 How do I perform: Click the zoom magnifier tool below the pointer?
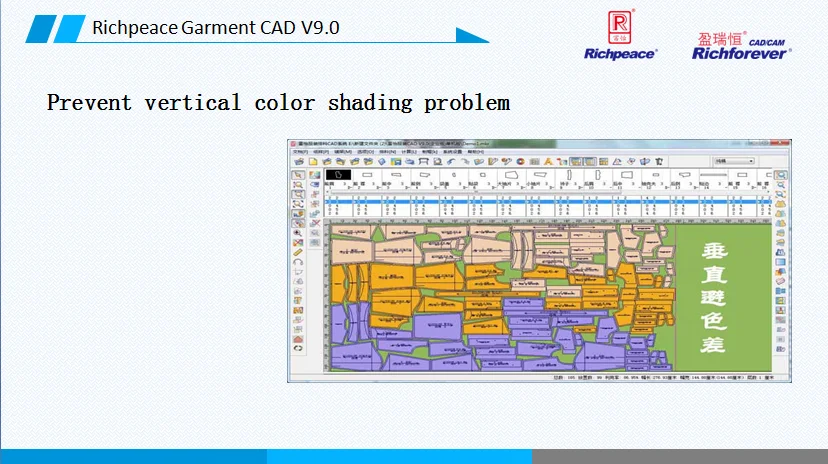point(298,185)
